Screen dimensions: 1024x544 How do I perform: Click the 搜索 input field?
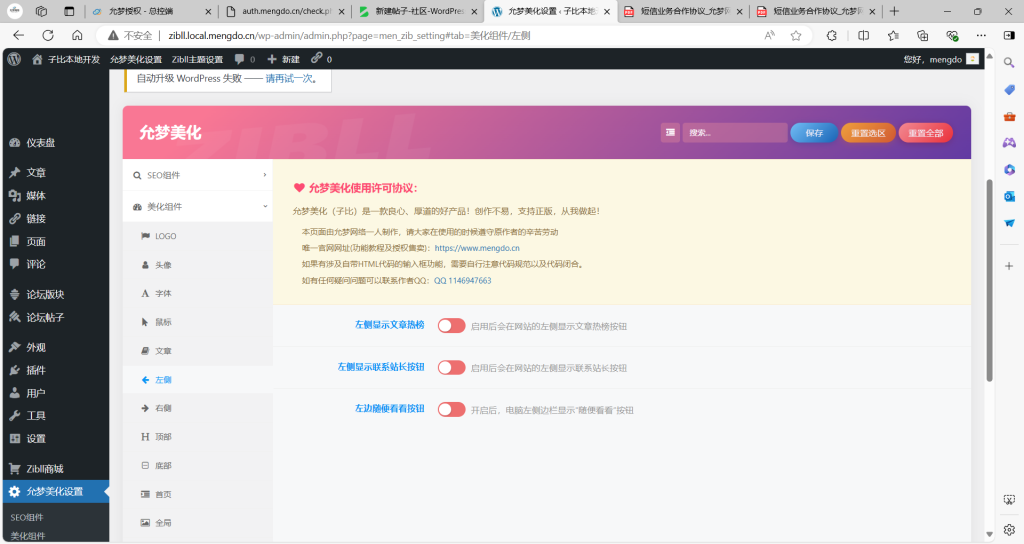coord(734,133)
